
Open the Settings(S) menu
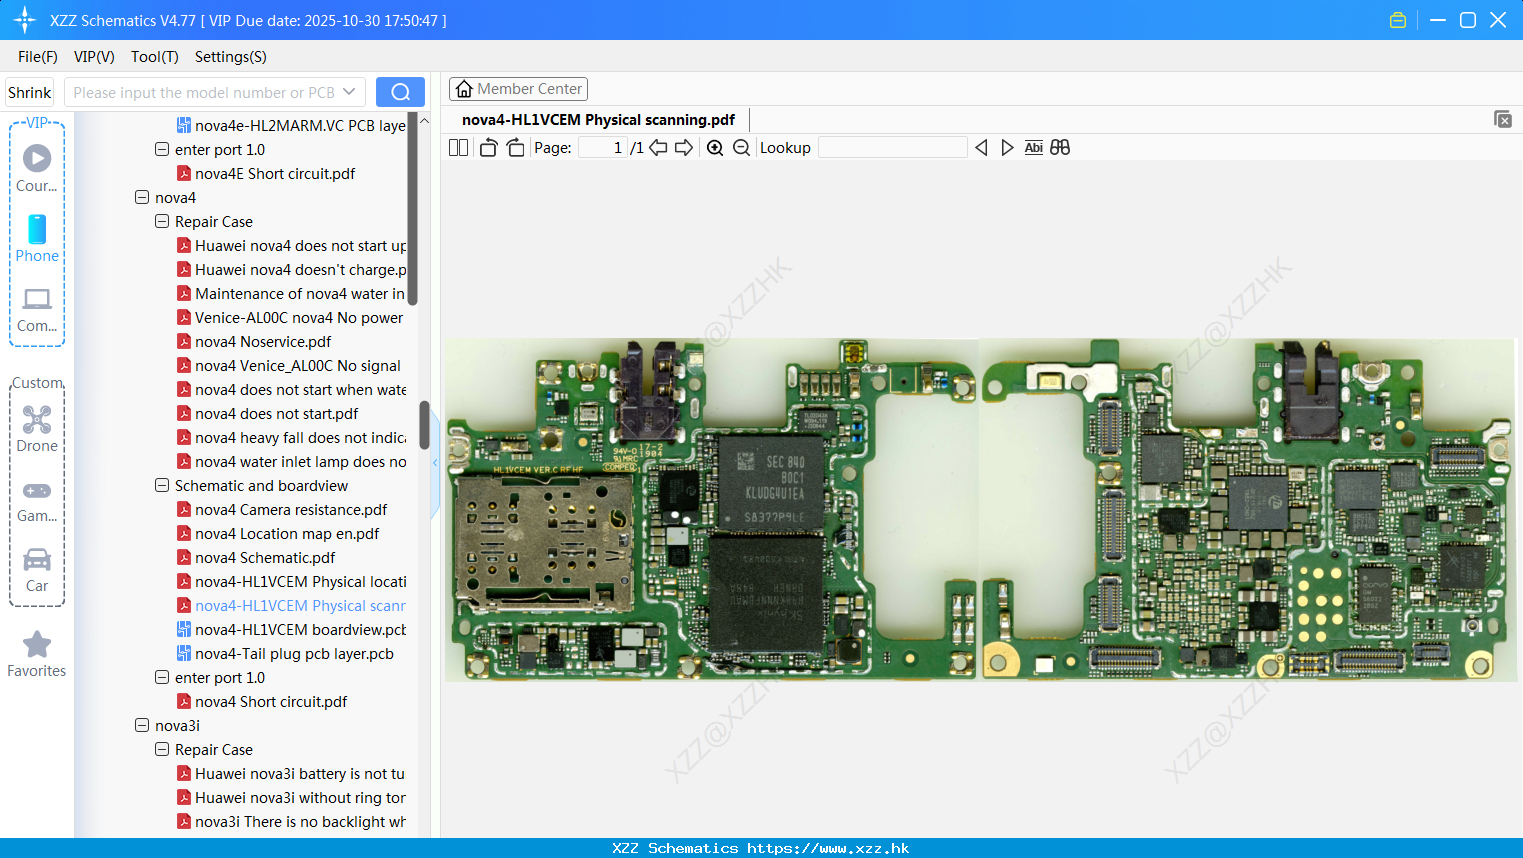coord(231,57)
